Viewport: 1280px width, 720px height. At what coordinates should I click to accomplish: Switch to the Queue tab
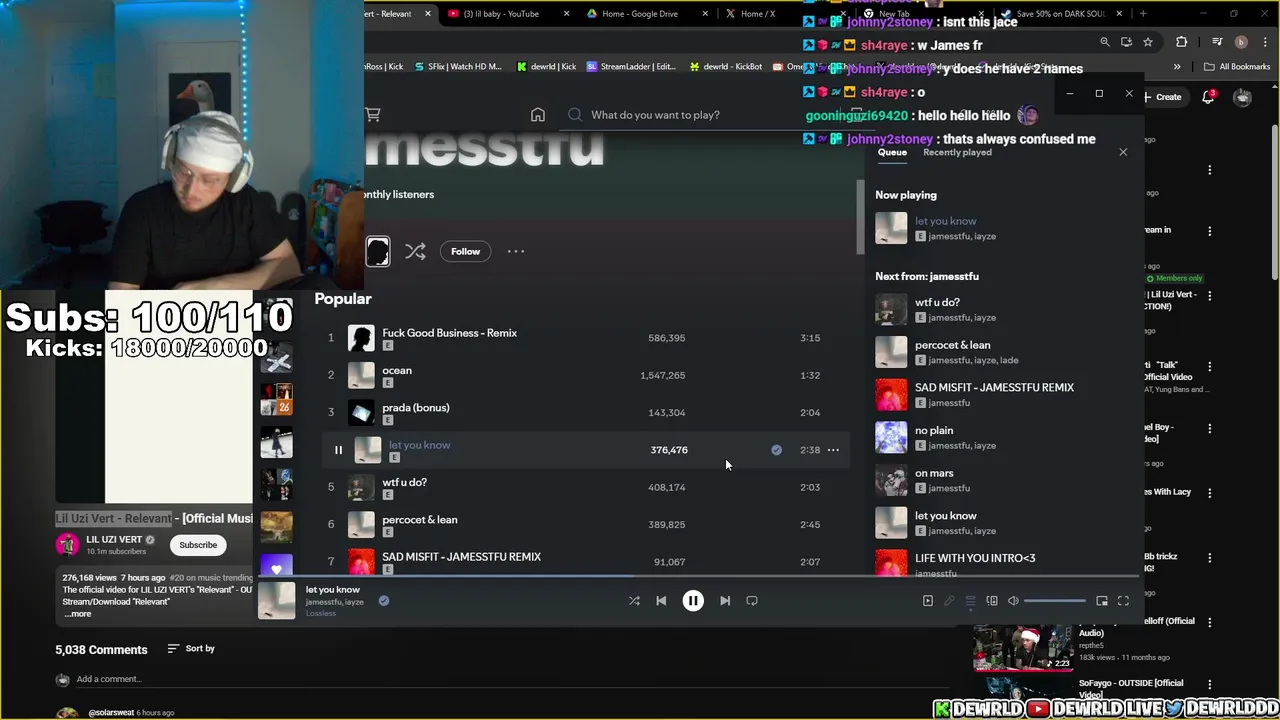892,152
